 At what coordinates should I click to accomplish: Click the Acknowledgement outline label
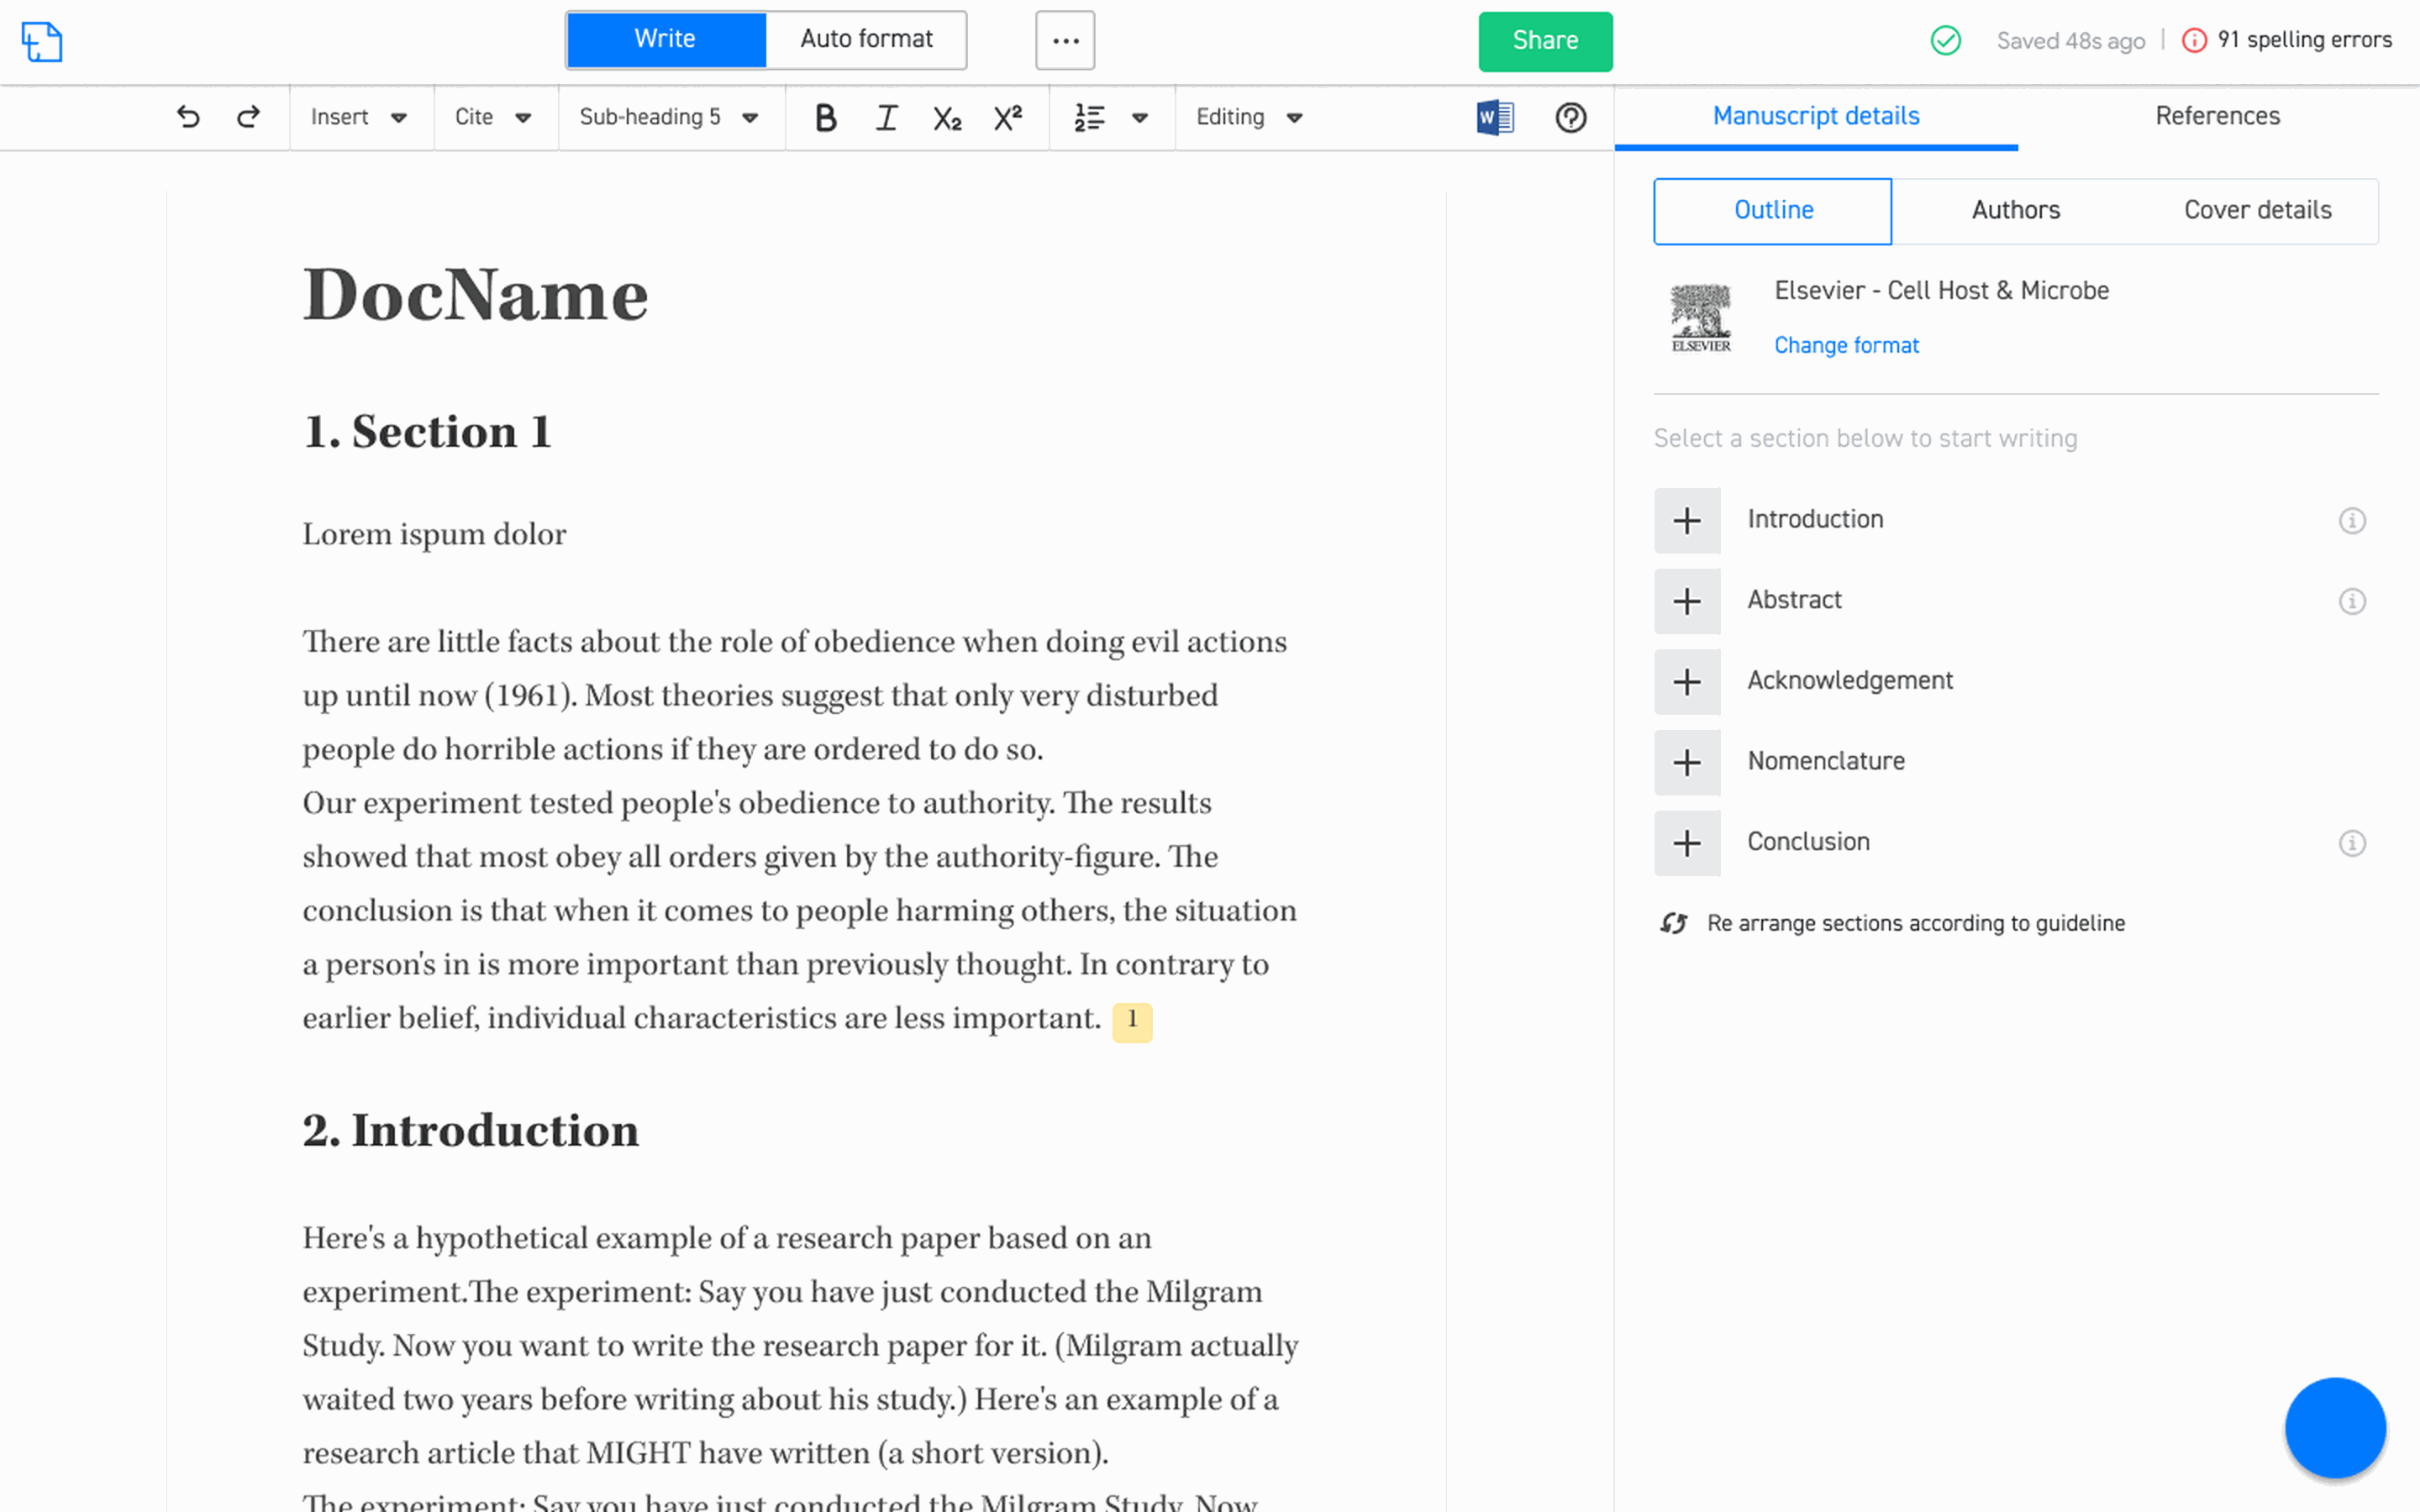pyautogui.click(x=1850, y=682)
